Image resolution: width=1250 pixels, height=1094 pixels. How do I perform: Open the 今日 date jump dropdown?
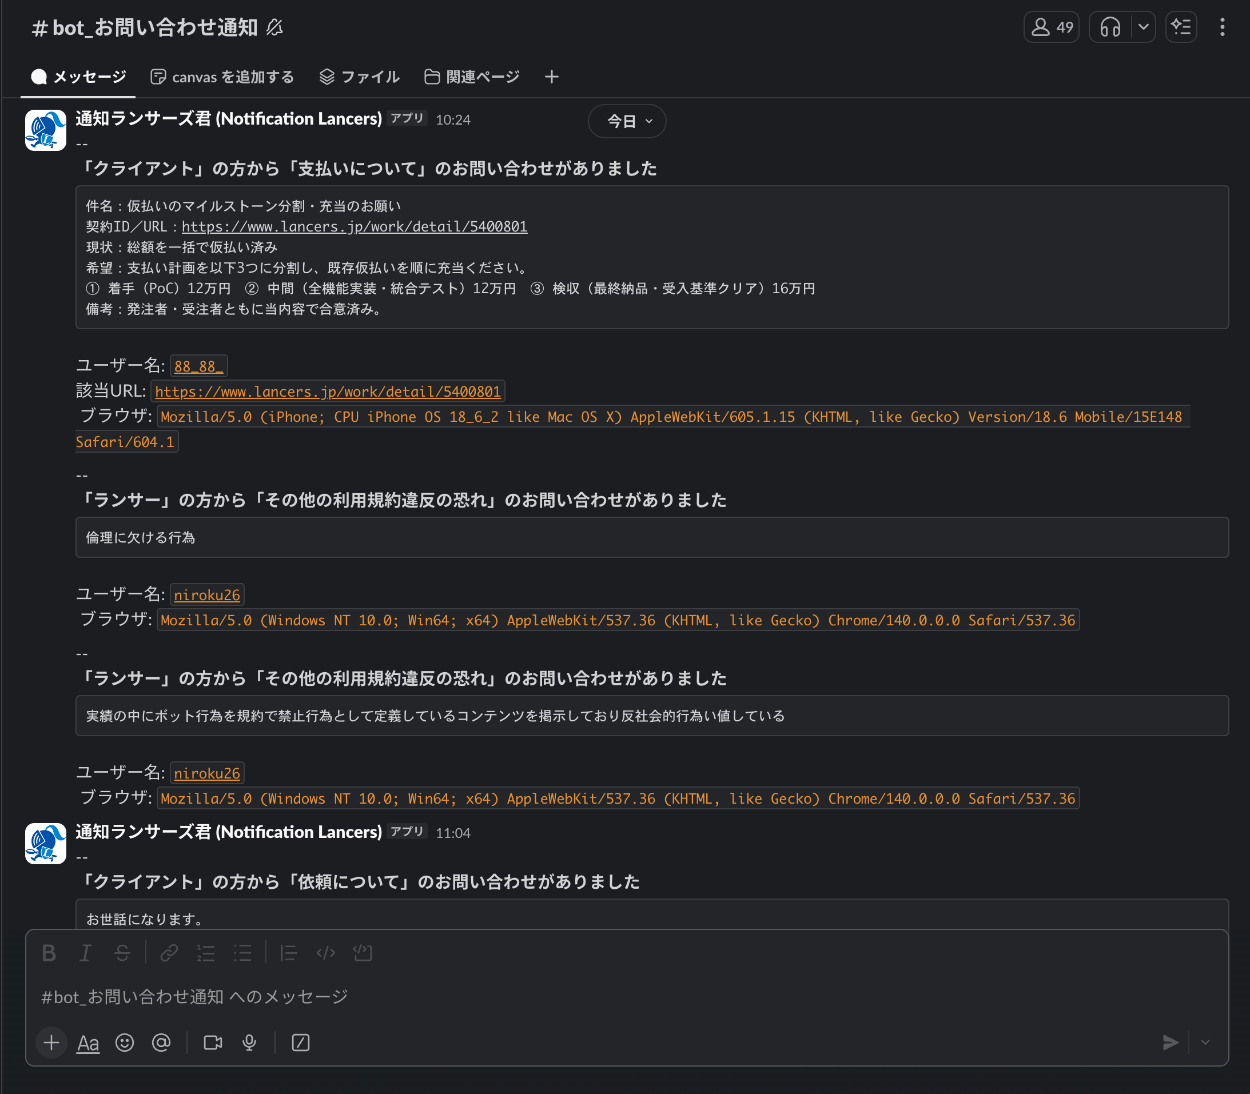[627, 121]
